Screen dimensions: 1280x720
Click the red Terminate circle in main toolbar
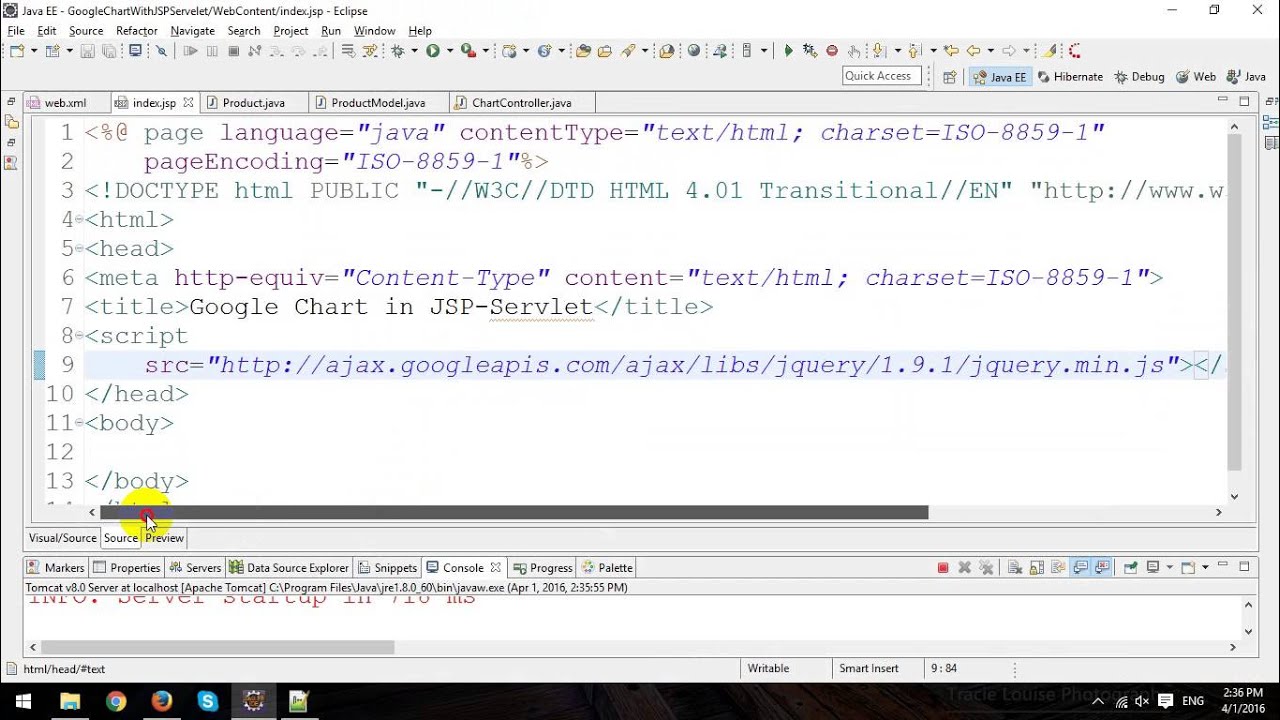pyautogui.click(x=832, y=51)
